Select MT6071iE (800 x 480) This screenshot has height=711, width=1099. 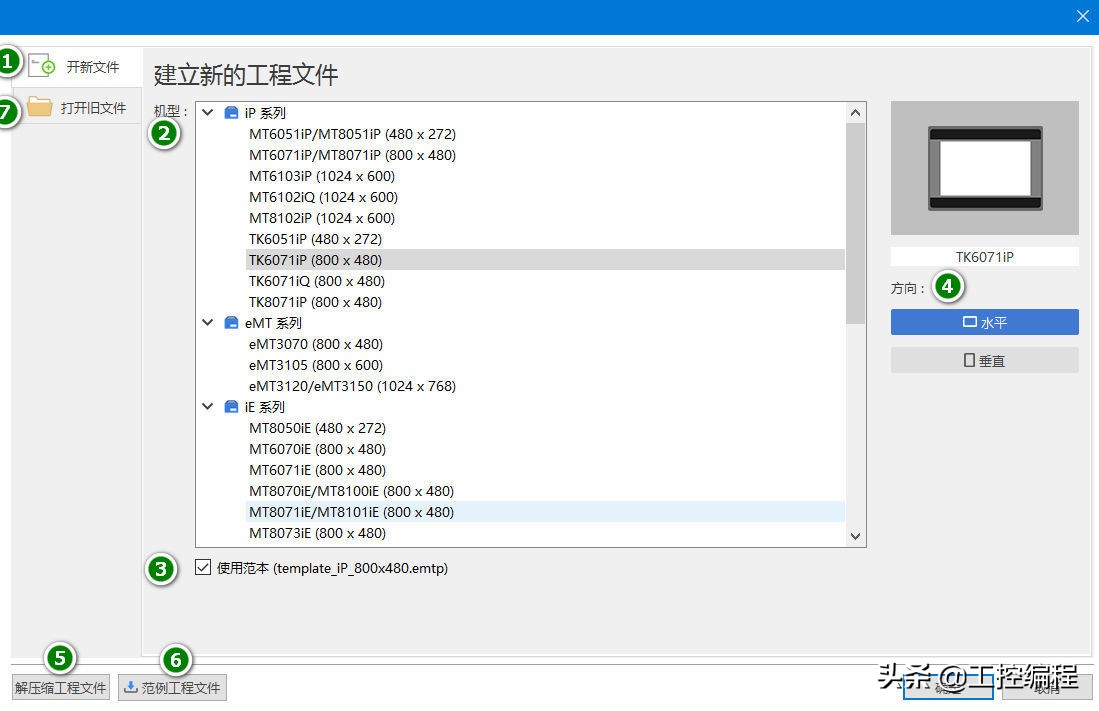[x=318, y=470]
